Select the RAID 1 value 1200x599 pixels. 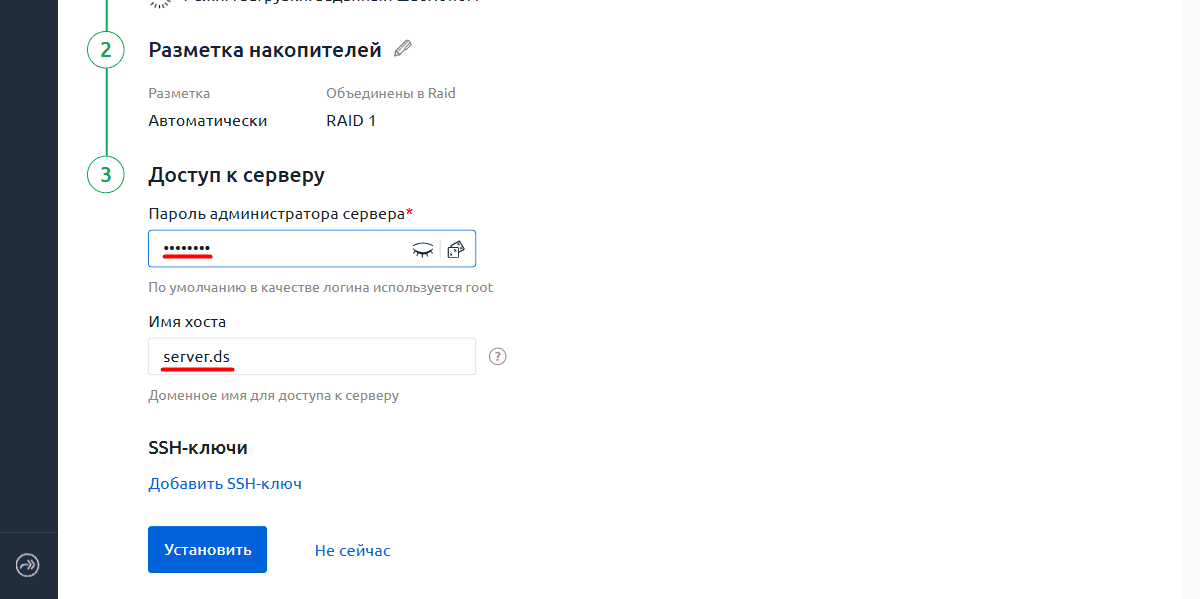pyautogui.click(x=351, y=121)
